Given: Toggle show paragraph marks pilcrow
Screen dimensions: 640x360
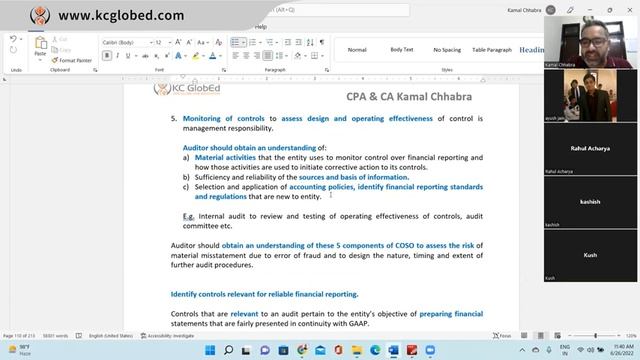Looking at the screenshot, I should (322, 42).
